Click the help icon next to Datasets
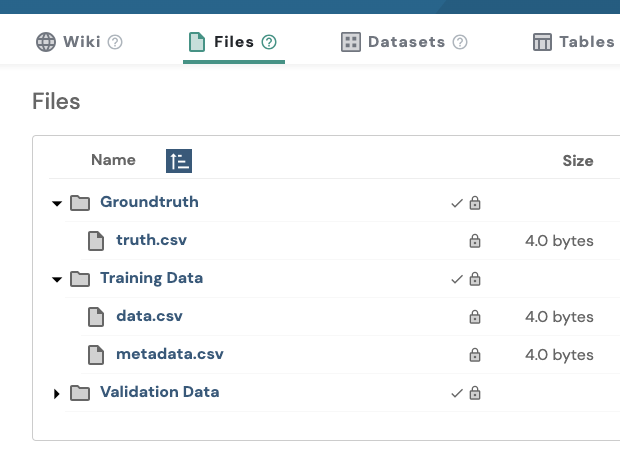Screen dimensions: 620x454 [460, 42]
